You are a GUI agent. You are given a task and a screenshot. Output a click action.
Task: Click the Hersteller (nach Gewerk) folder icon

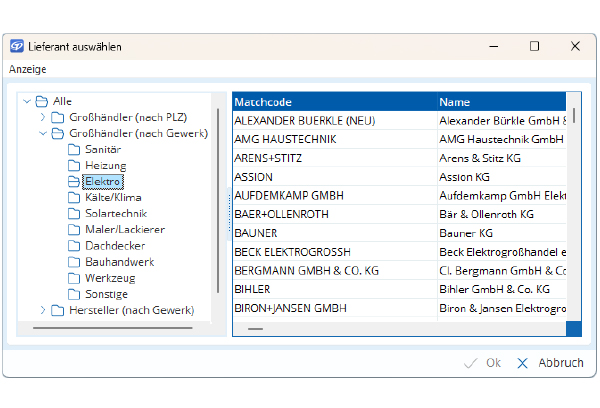(58, 310)
